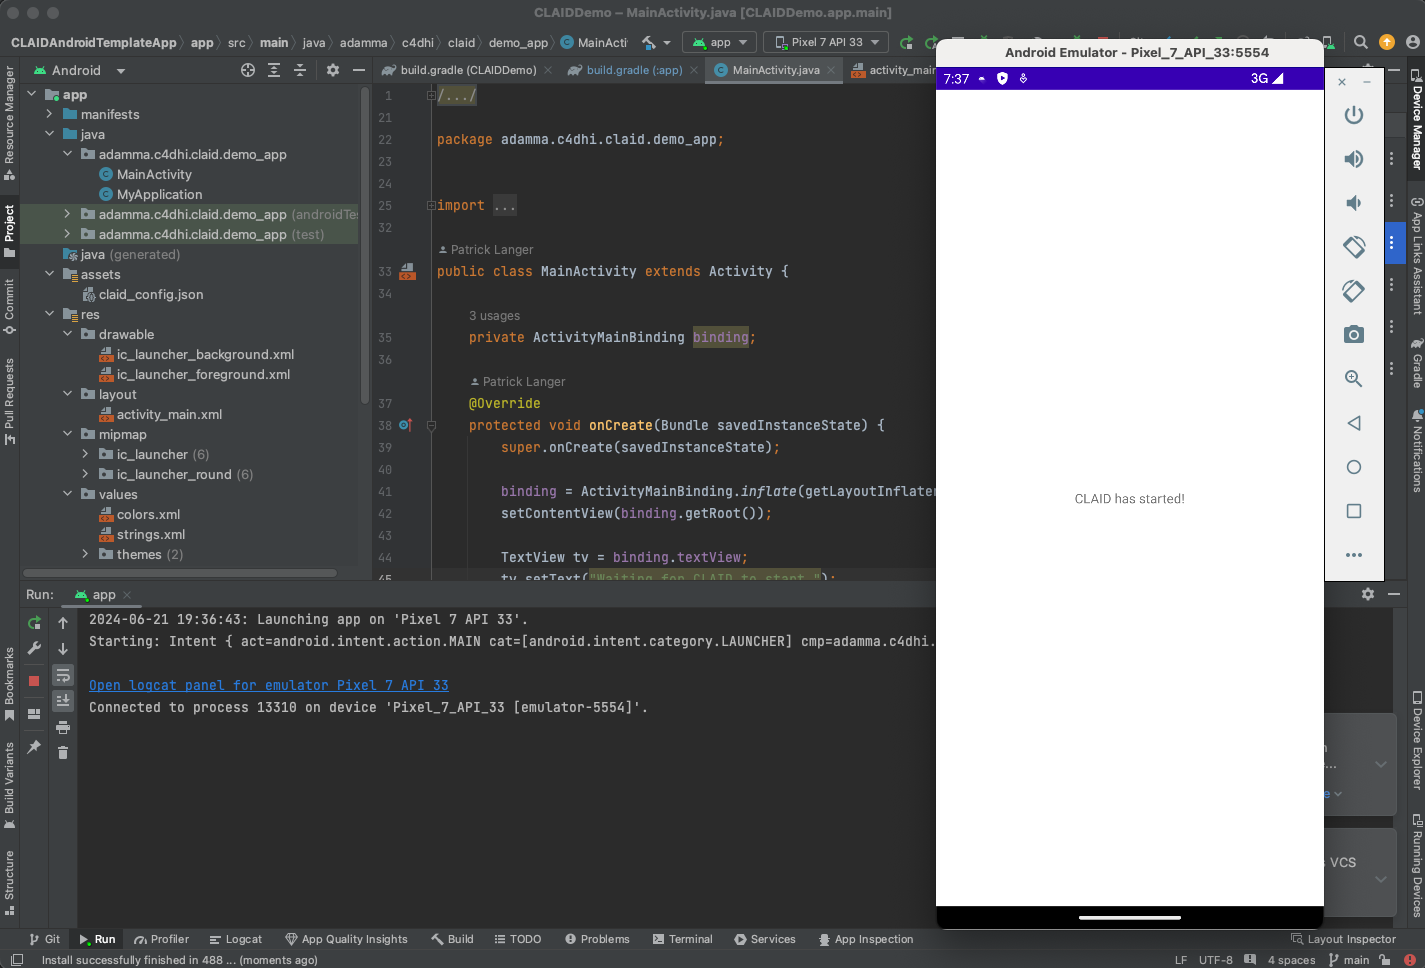
Task: Open Run configuration wrench icon
Action: click(34, 649)
